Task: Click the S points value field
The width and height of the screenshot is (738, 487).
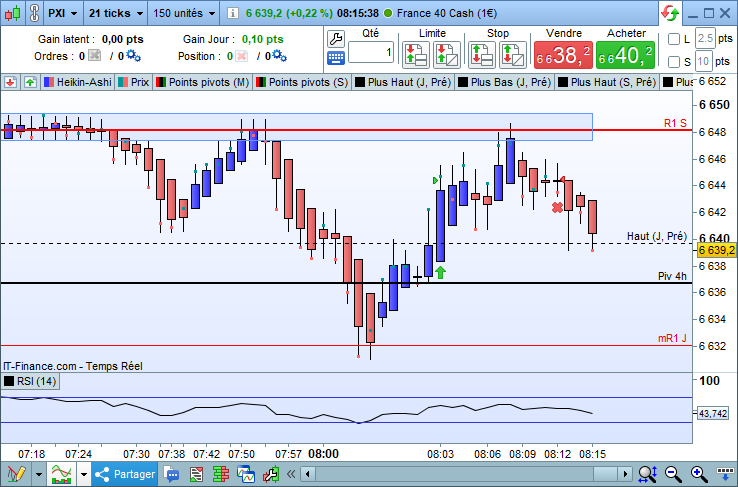Action: 703,62
